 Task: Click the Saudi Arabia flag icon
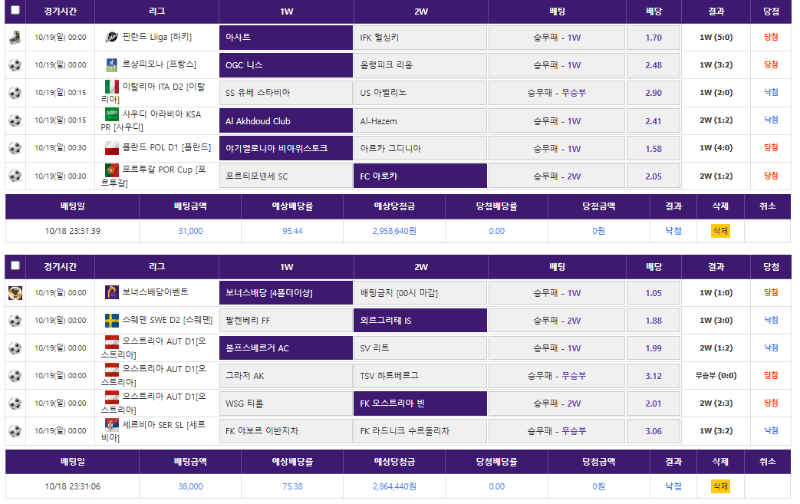click(112, 115)
